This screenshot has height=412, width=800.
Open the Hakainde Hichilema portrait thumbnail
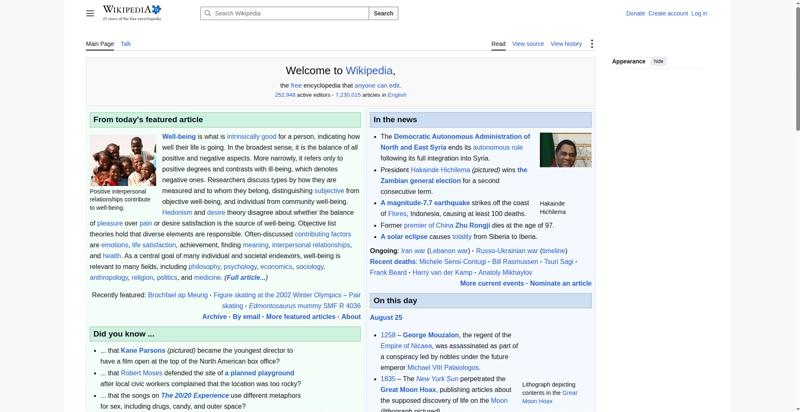pos(565,150)
